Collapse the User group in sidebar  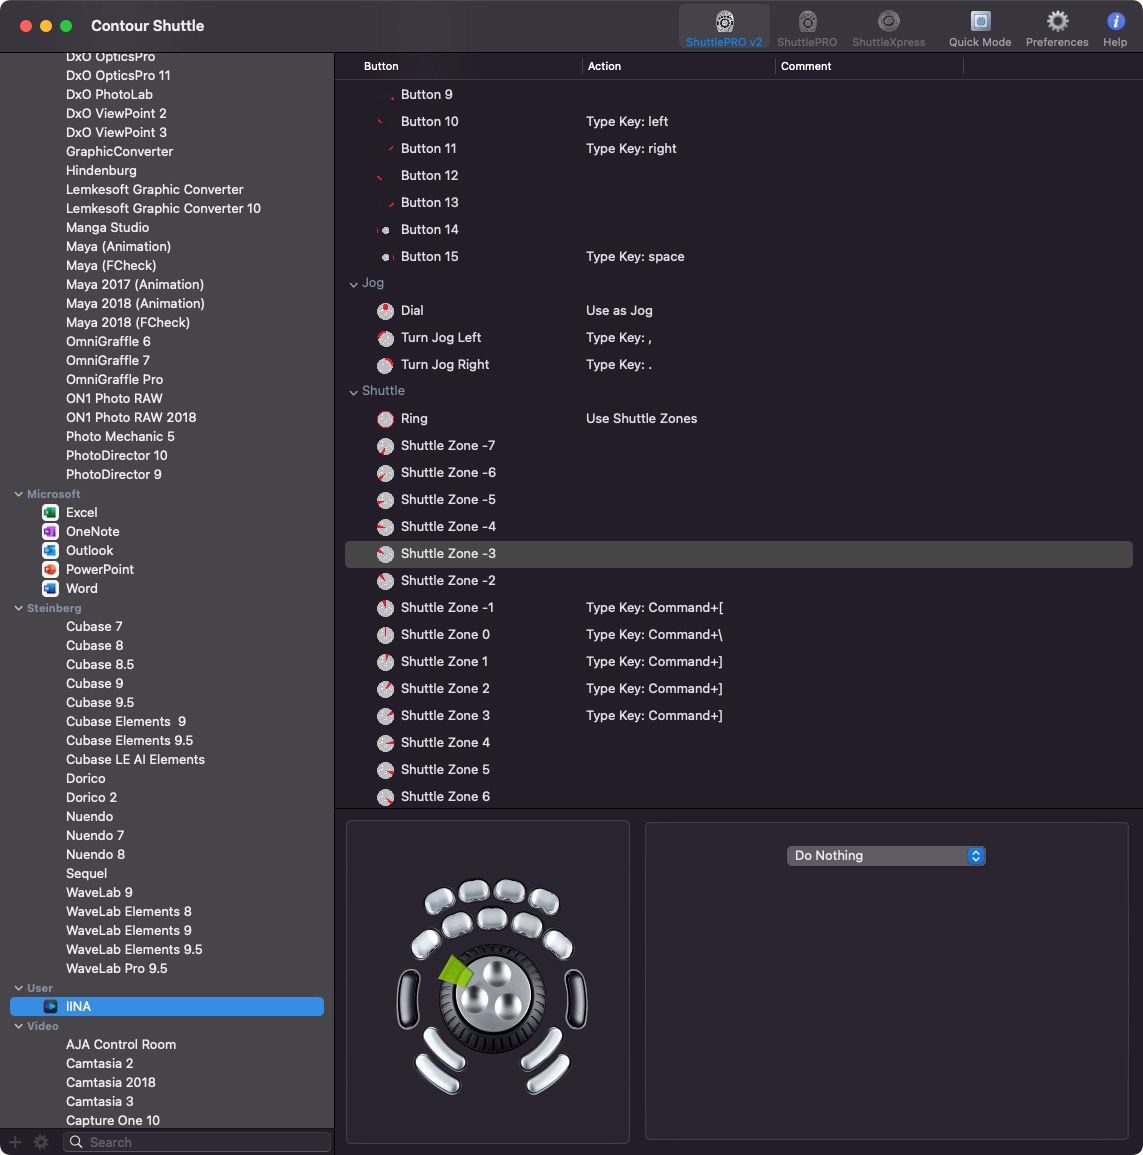click(18, 989)
